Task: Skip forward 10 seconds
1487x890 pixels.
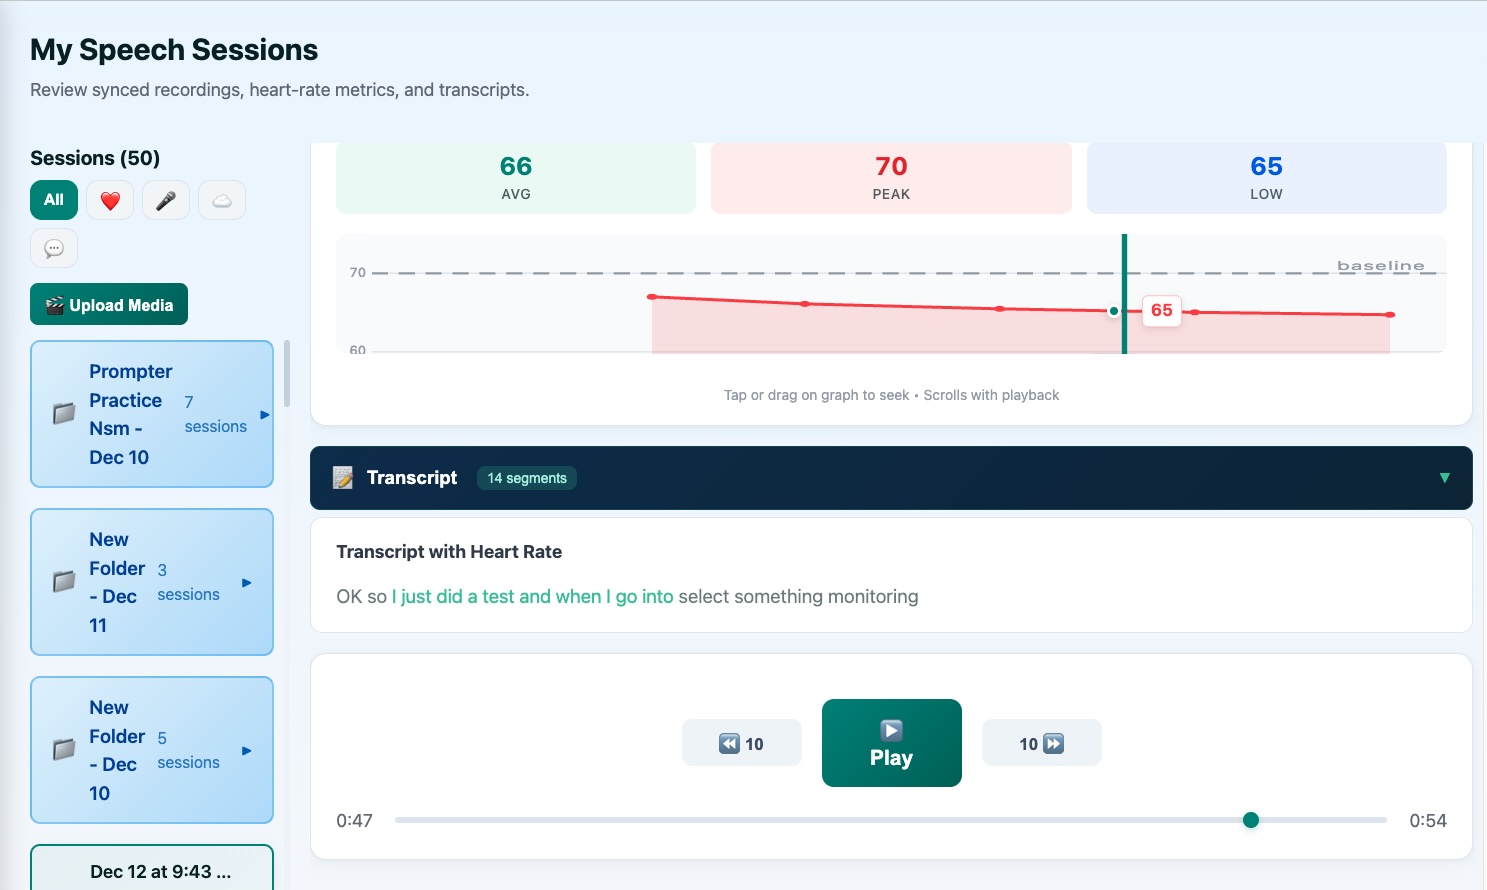Action: tap(1041, 743)
